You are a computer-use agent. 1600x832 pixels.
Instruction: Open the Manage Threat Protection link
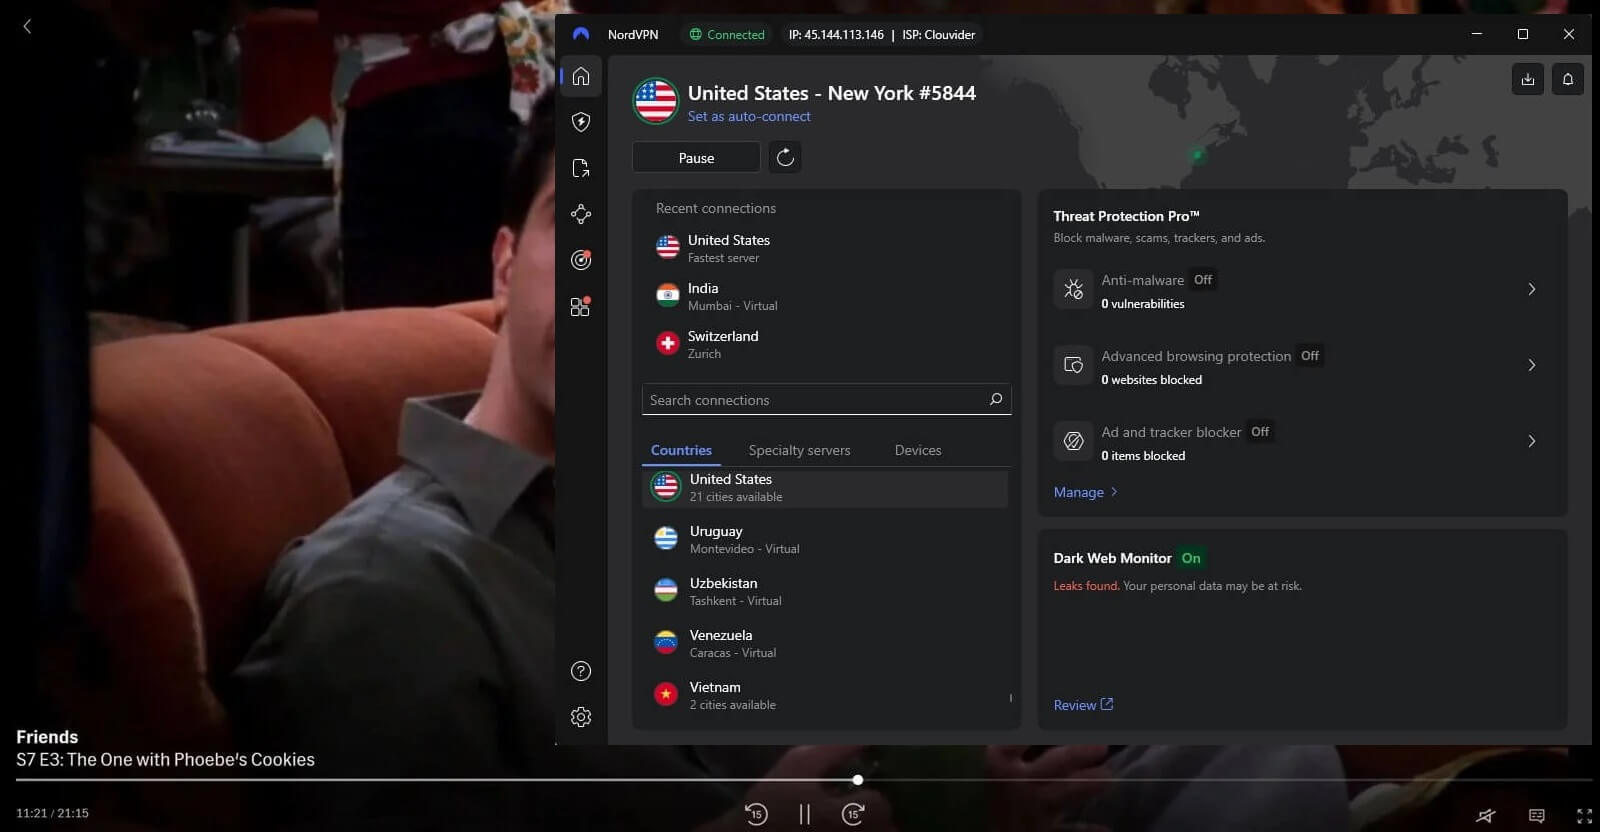(x=1086, y=492)
